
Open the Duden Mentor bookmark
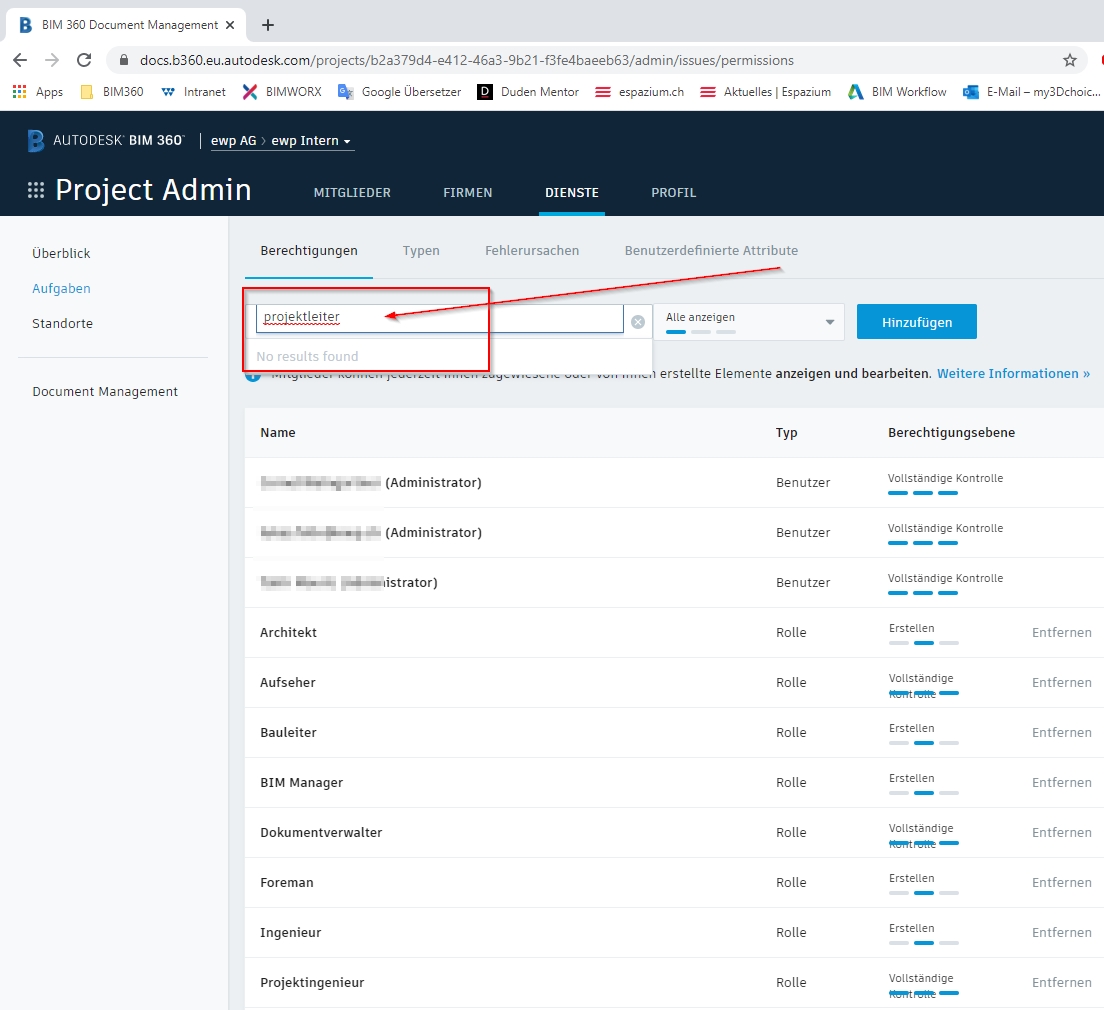coord(528,92)
